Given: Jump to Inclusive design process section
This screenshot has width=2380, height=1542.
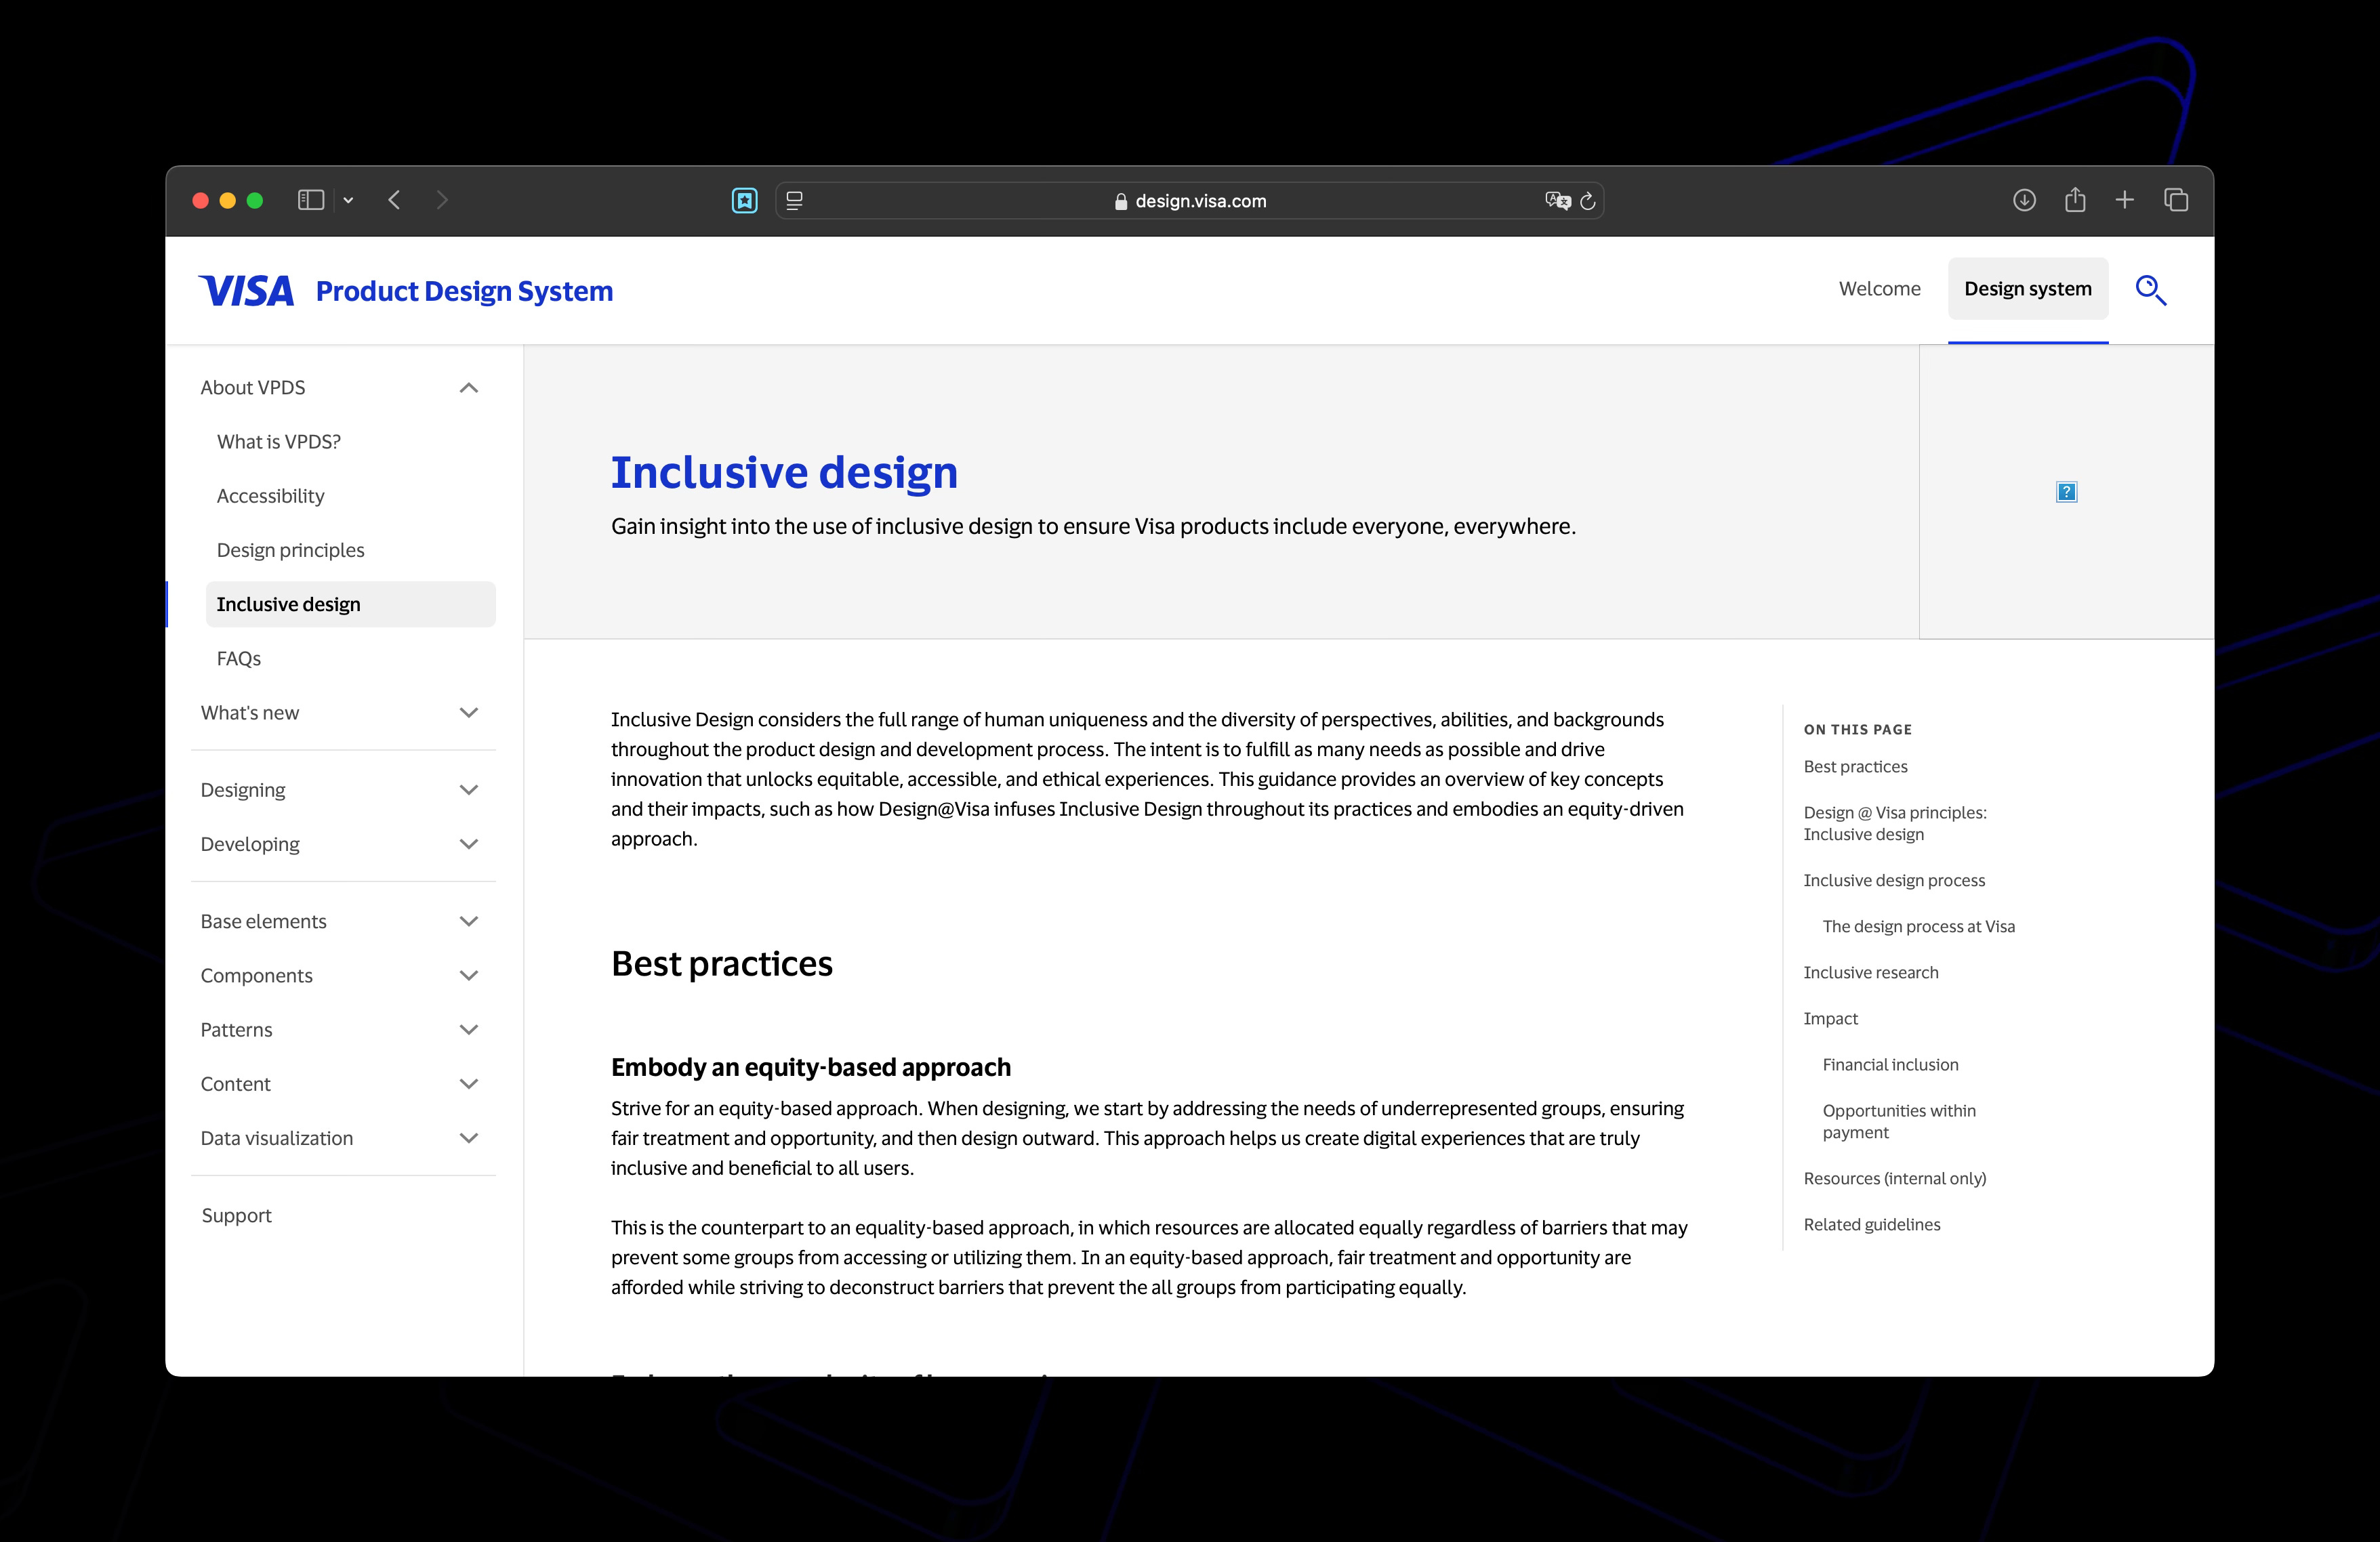Looking at the screenshot, I should tap(1894, 881).
